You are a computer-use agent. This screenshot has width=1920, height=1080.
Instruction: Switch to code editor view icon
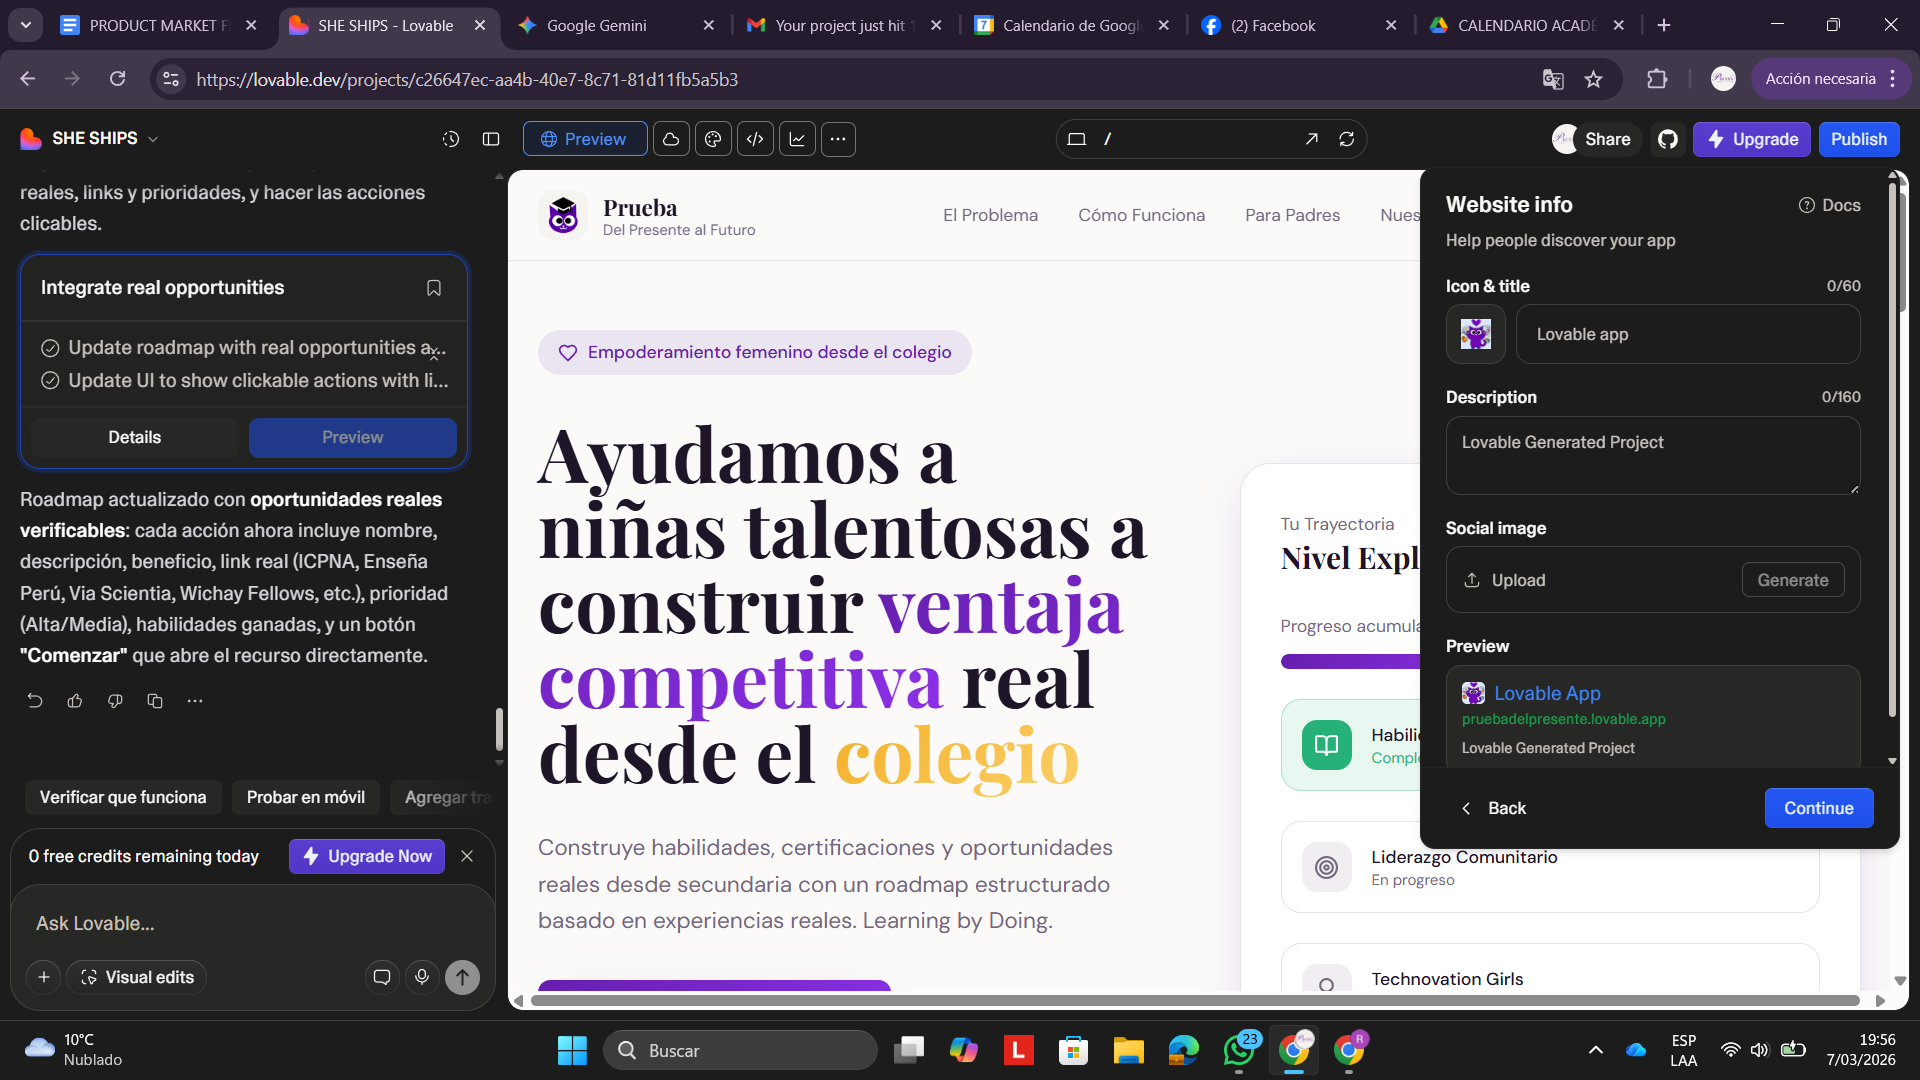tap(755, 139)
